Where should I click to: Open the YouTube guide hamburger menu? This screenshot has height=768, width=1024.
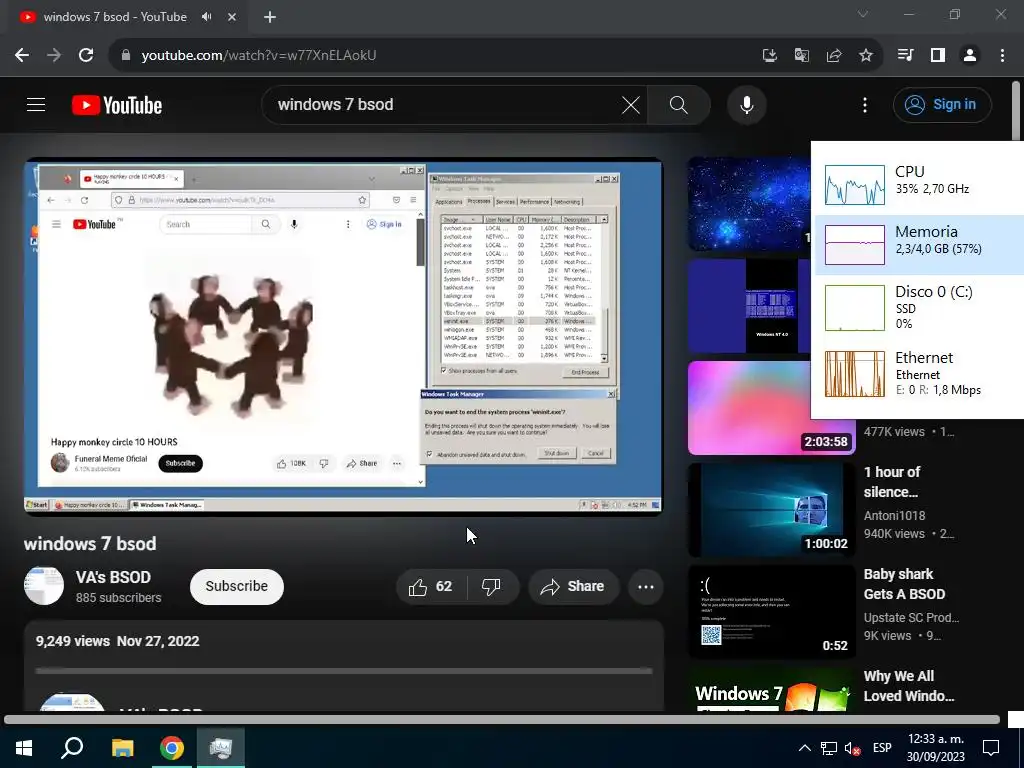pos(36,104)
